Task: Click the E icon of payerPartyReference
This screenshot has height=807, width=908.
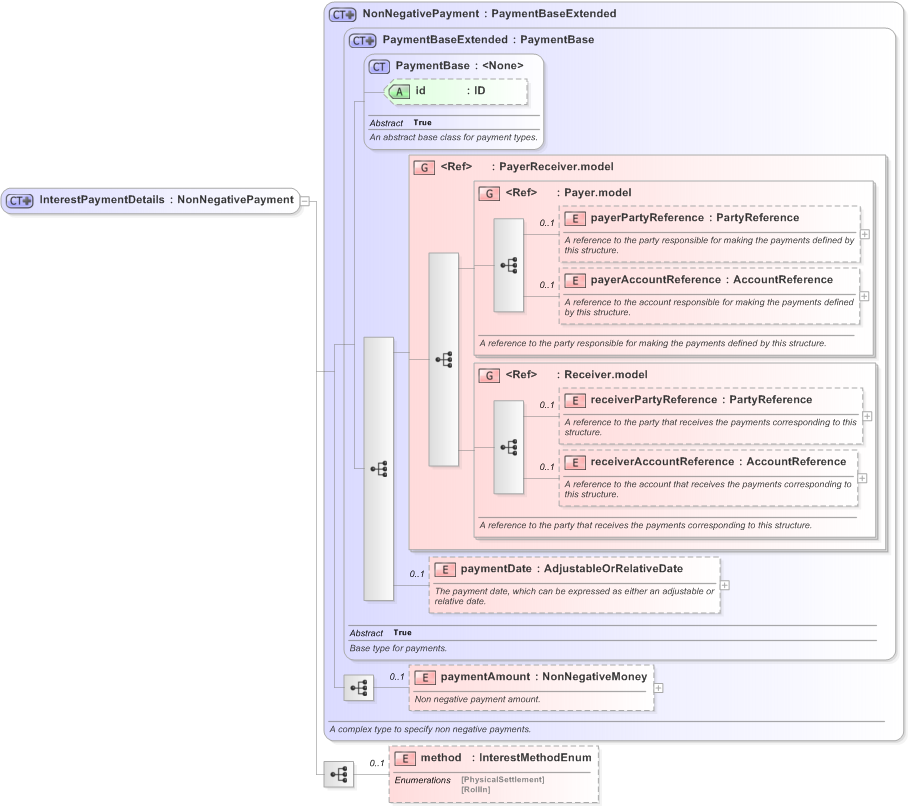Action: click(x=574, y=218)
